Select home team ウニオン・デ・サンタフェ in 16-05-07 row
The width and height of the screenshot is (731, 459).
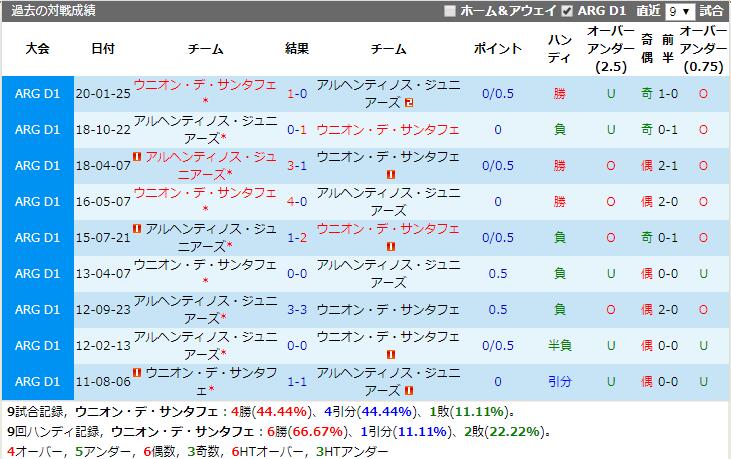[x=205, y=193]
